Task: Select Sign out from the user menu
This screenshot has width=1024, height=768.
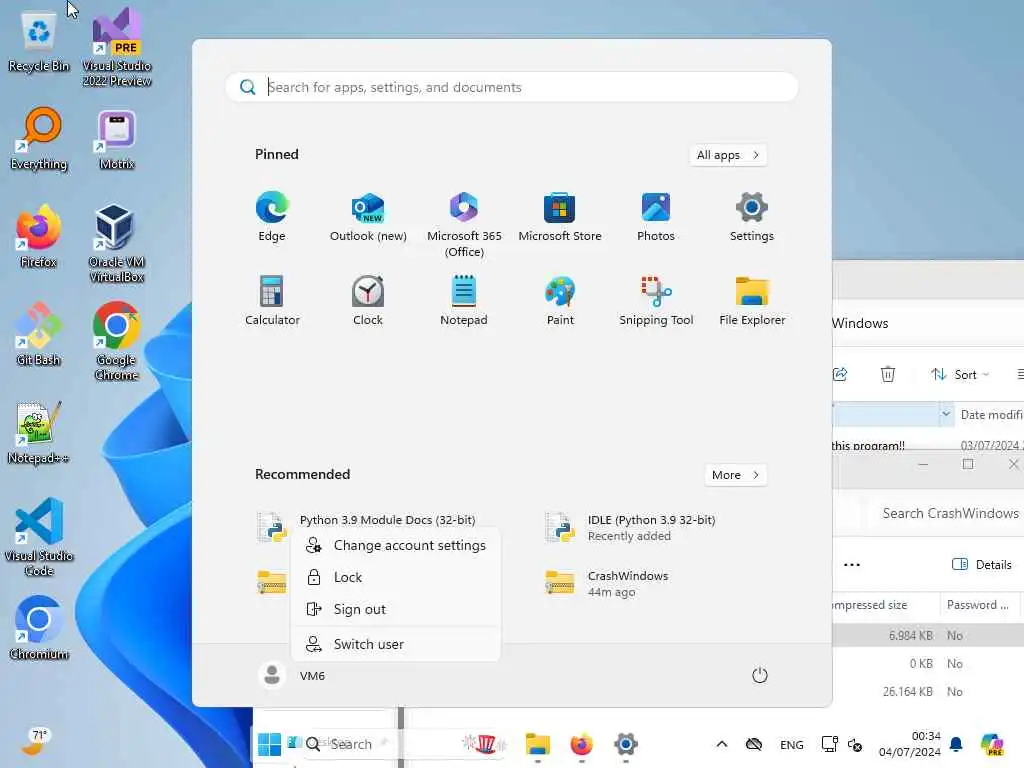Action: tap(396, 609)
